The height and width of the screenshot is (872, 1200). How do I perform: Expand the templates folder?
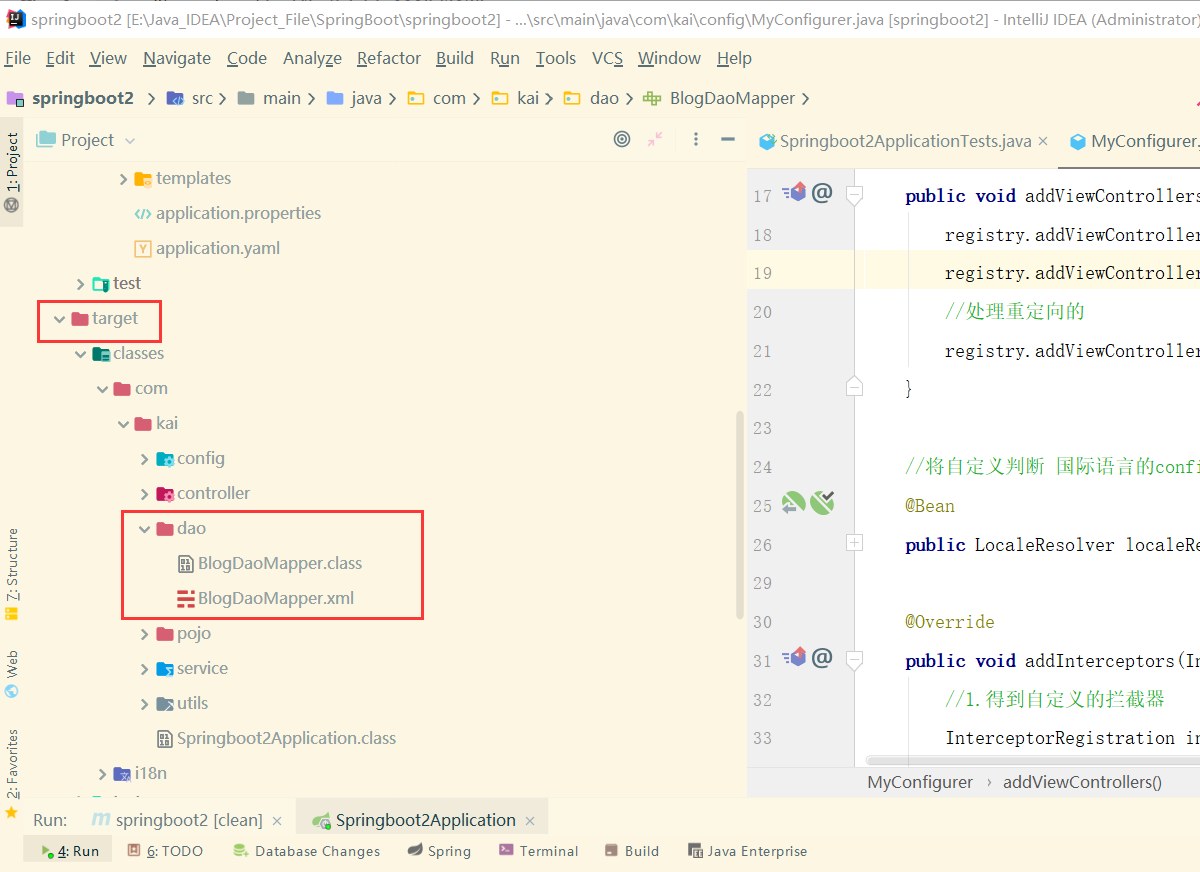(123, 179)
